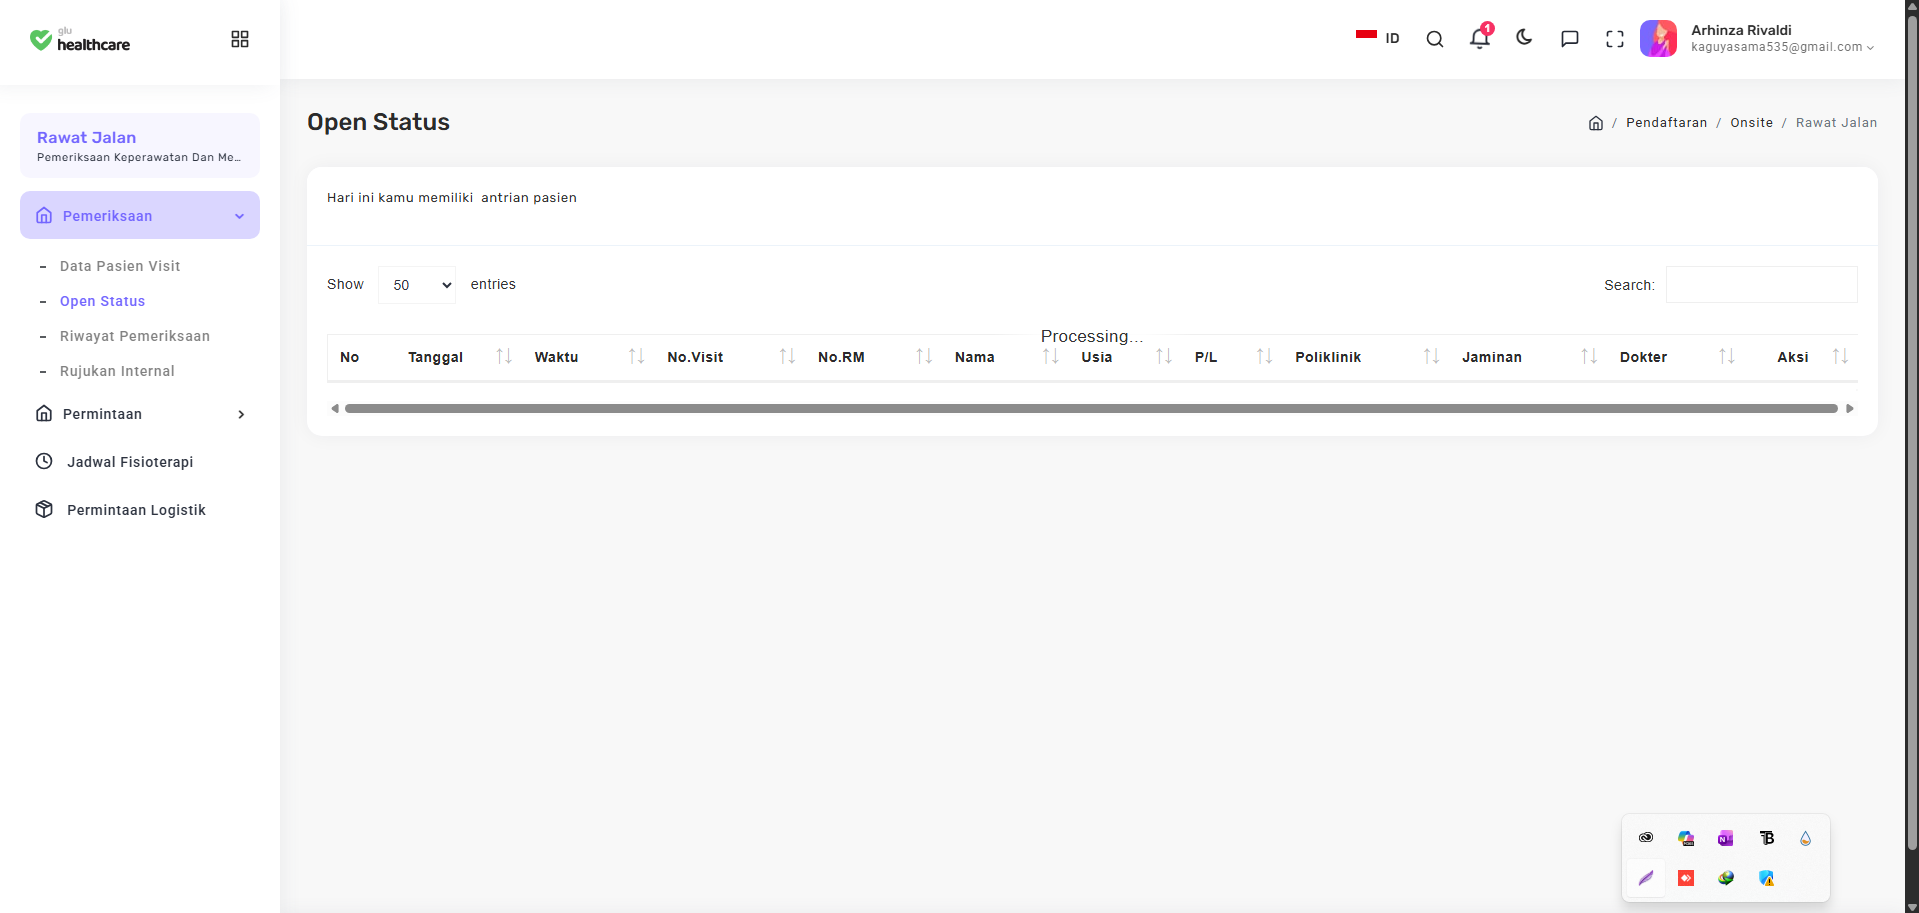This screenshot has height=913, width=1919.
Task: Open the account dropdown next to email
Action: (x=1870, y=47)
